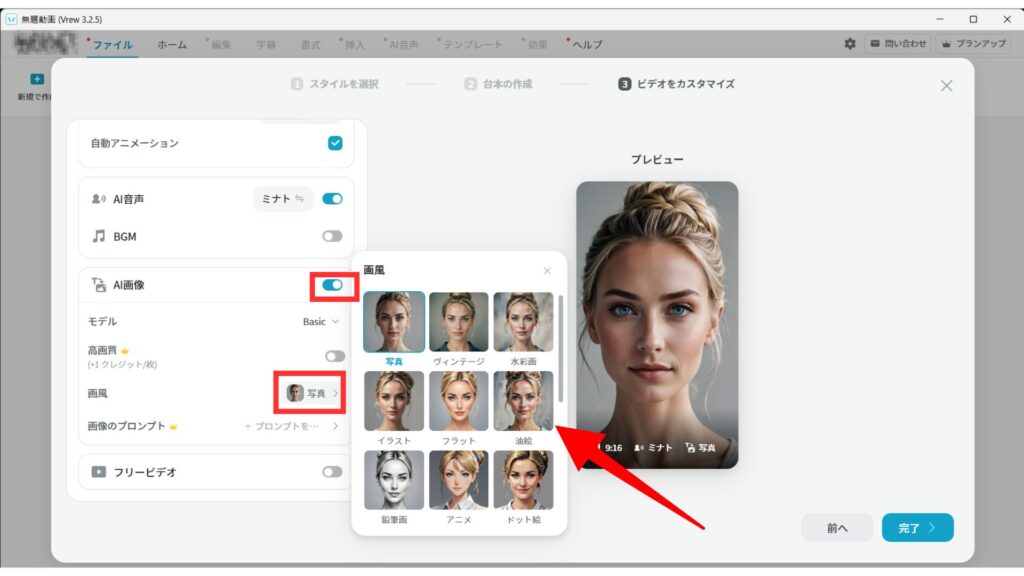This screenshot has height=576, width=1024.
Task: Enable the BGM toggle
Action: (332, 237)
